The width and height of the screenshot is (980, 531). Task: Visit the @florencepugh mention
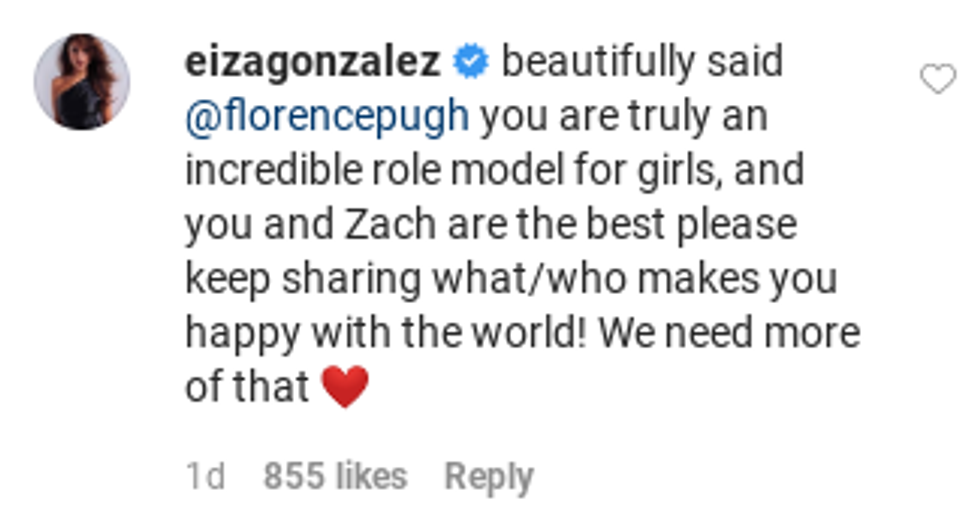pyautogui.click(x=327, y=117)
